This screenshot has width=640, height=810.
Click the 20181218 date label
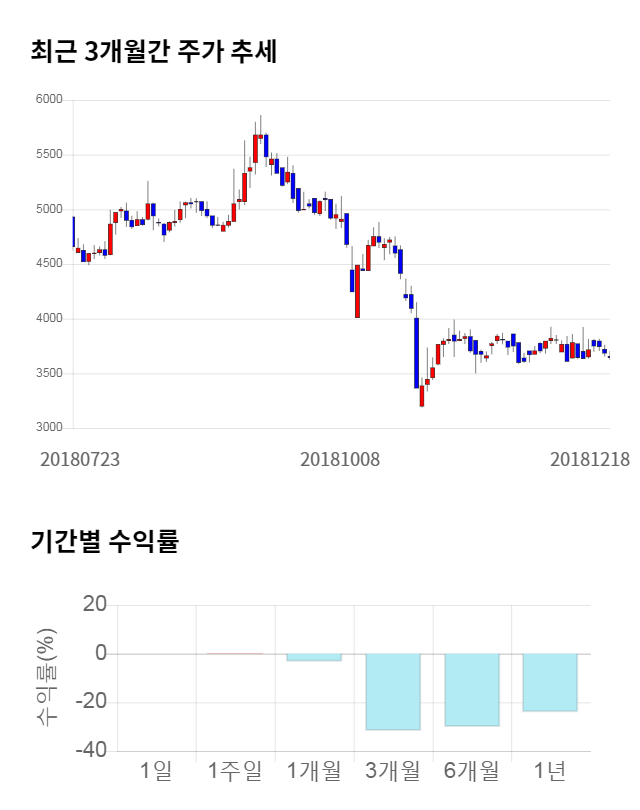[590, 459]
